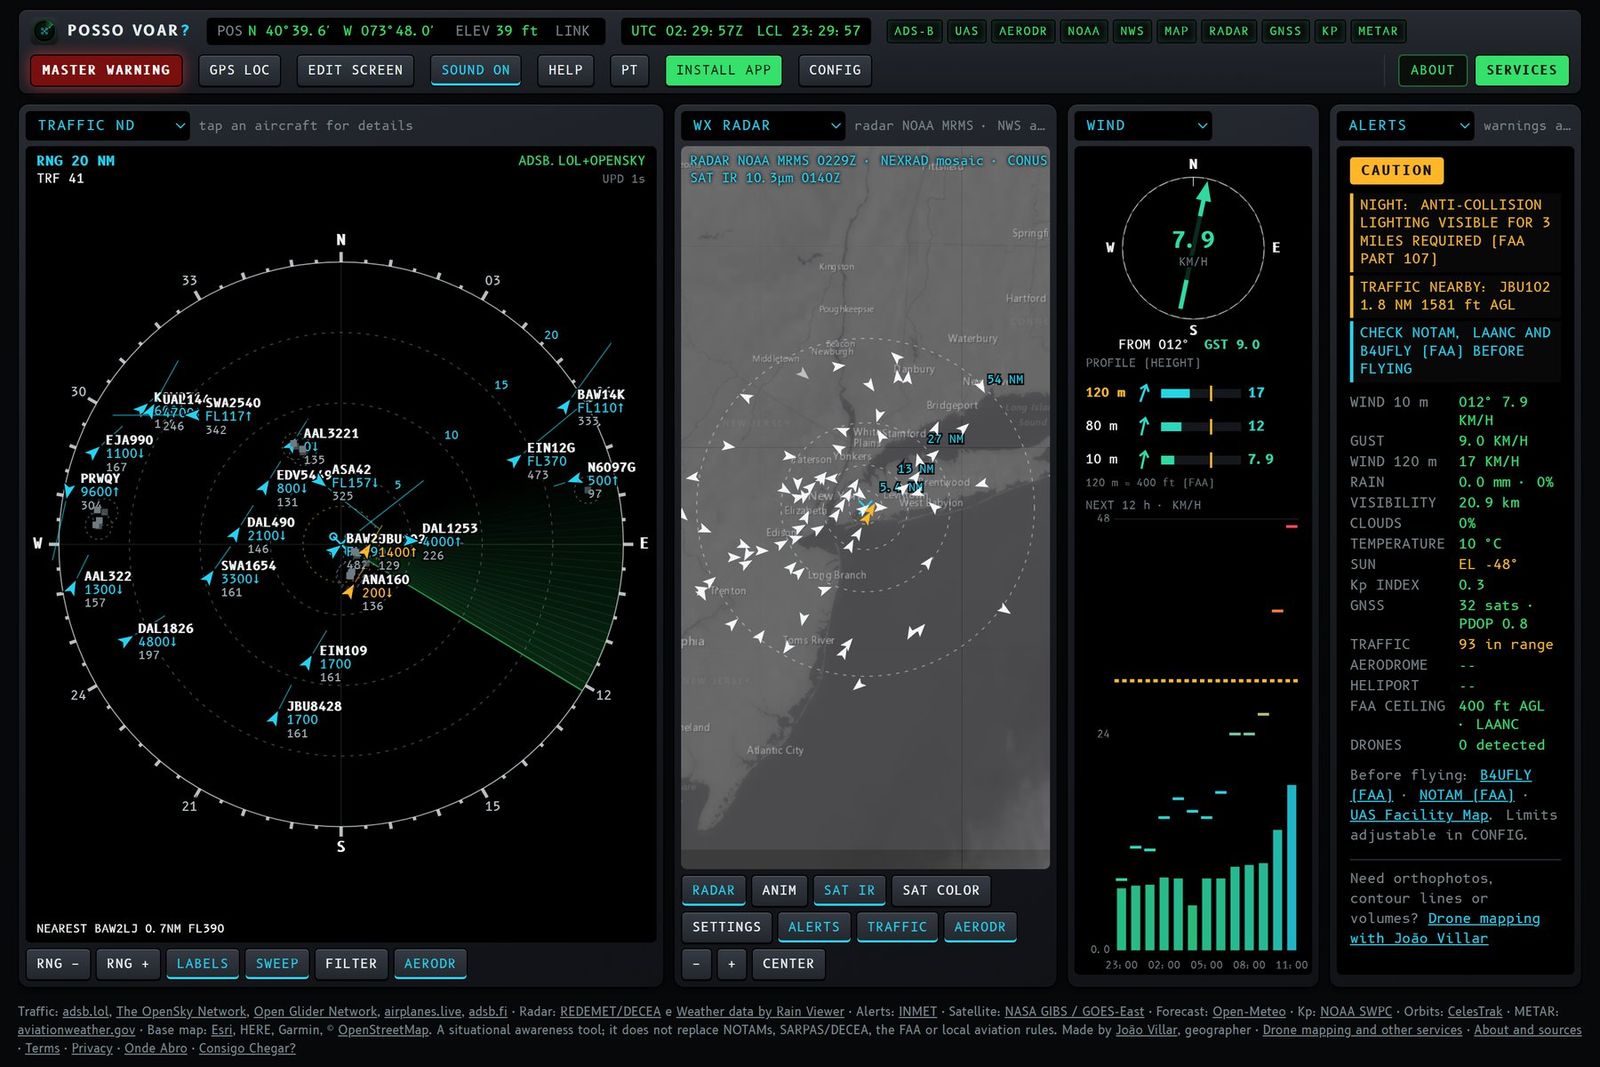Select the EIN109 aircraft icon

307,663
